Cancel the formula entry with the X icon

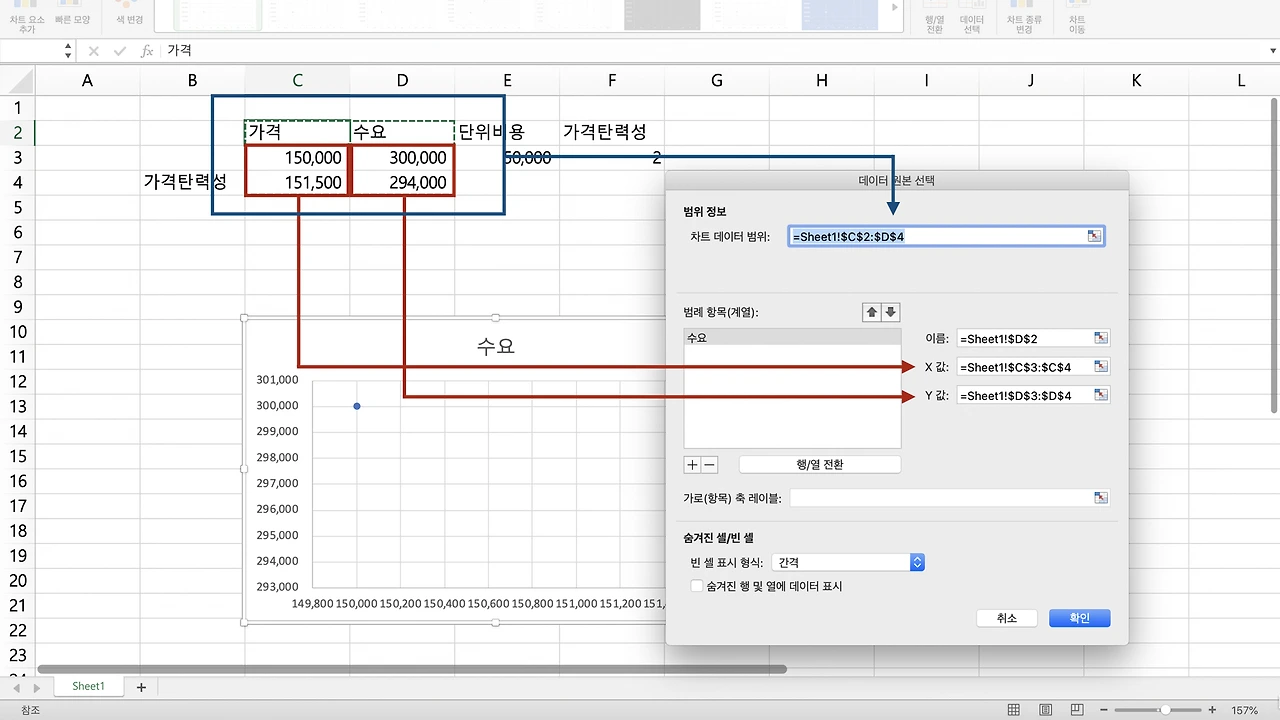click(x=94, y=50)
